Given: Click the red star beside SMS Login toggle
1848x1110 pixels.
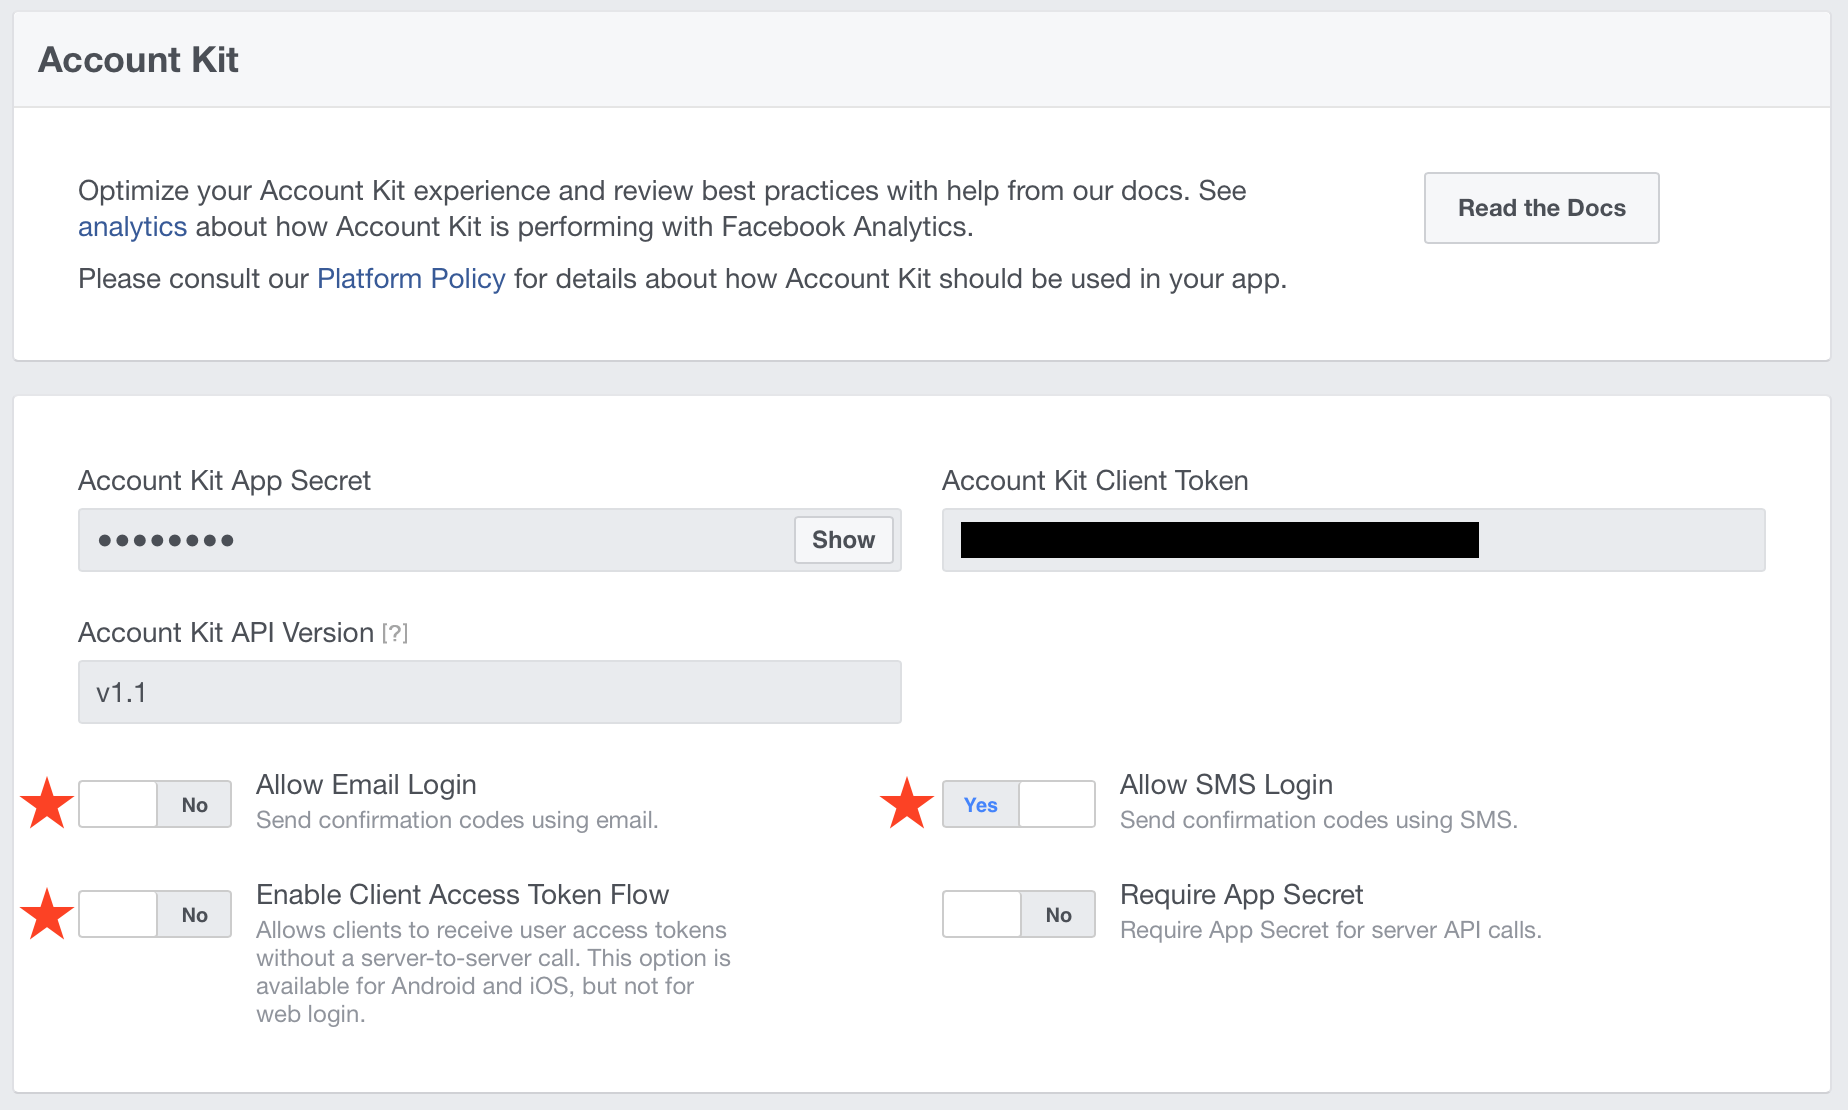Looking at the screenshot, I should [906, 804].
